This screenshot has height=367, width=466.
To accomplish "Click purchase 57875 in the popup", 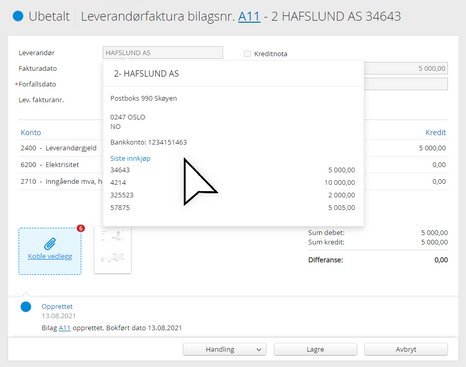I will [x=120, y=208].
